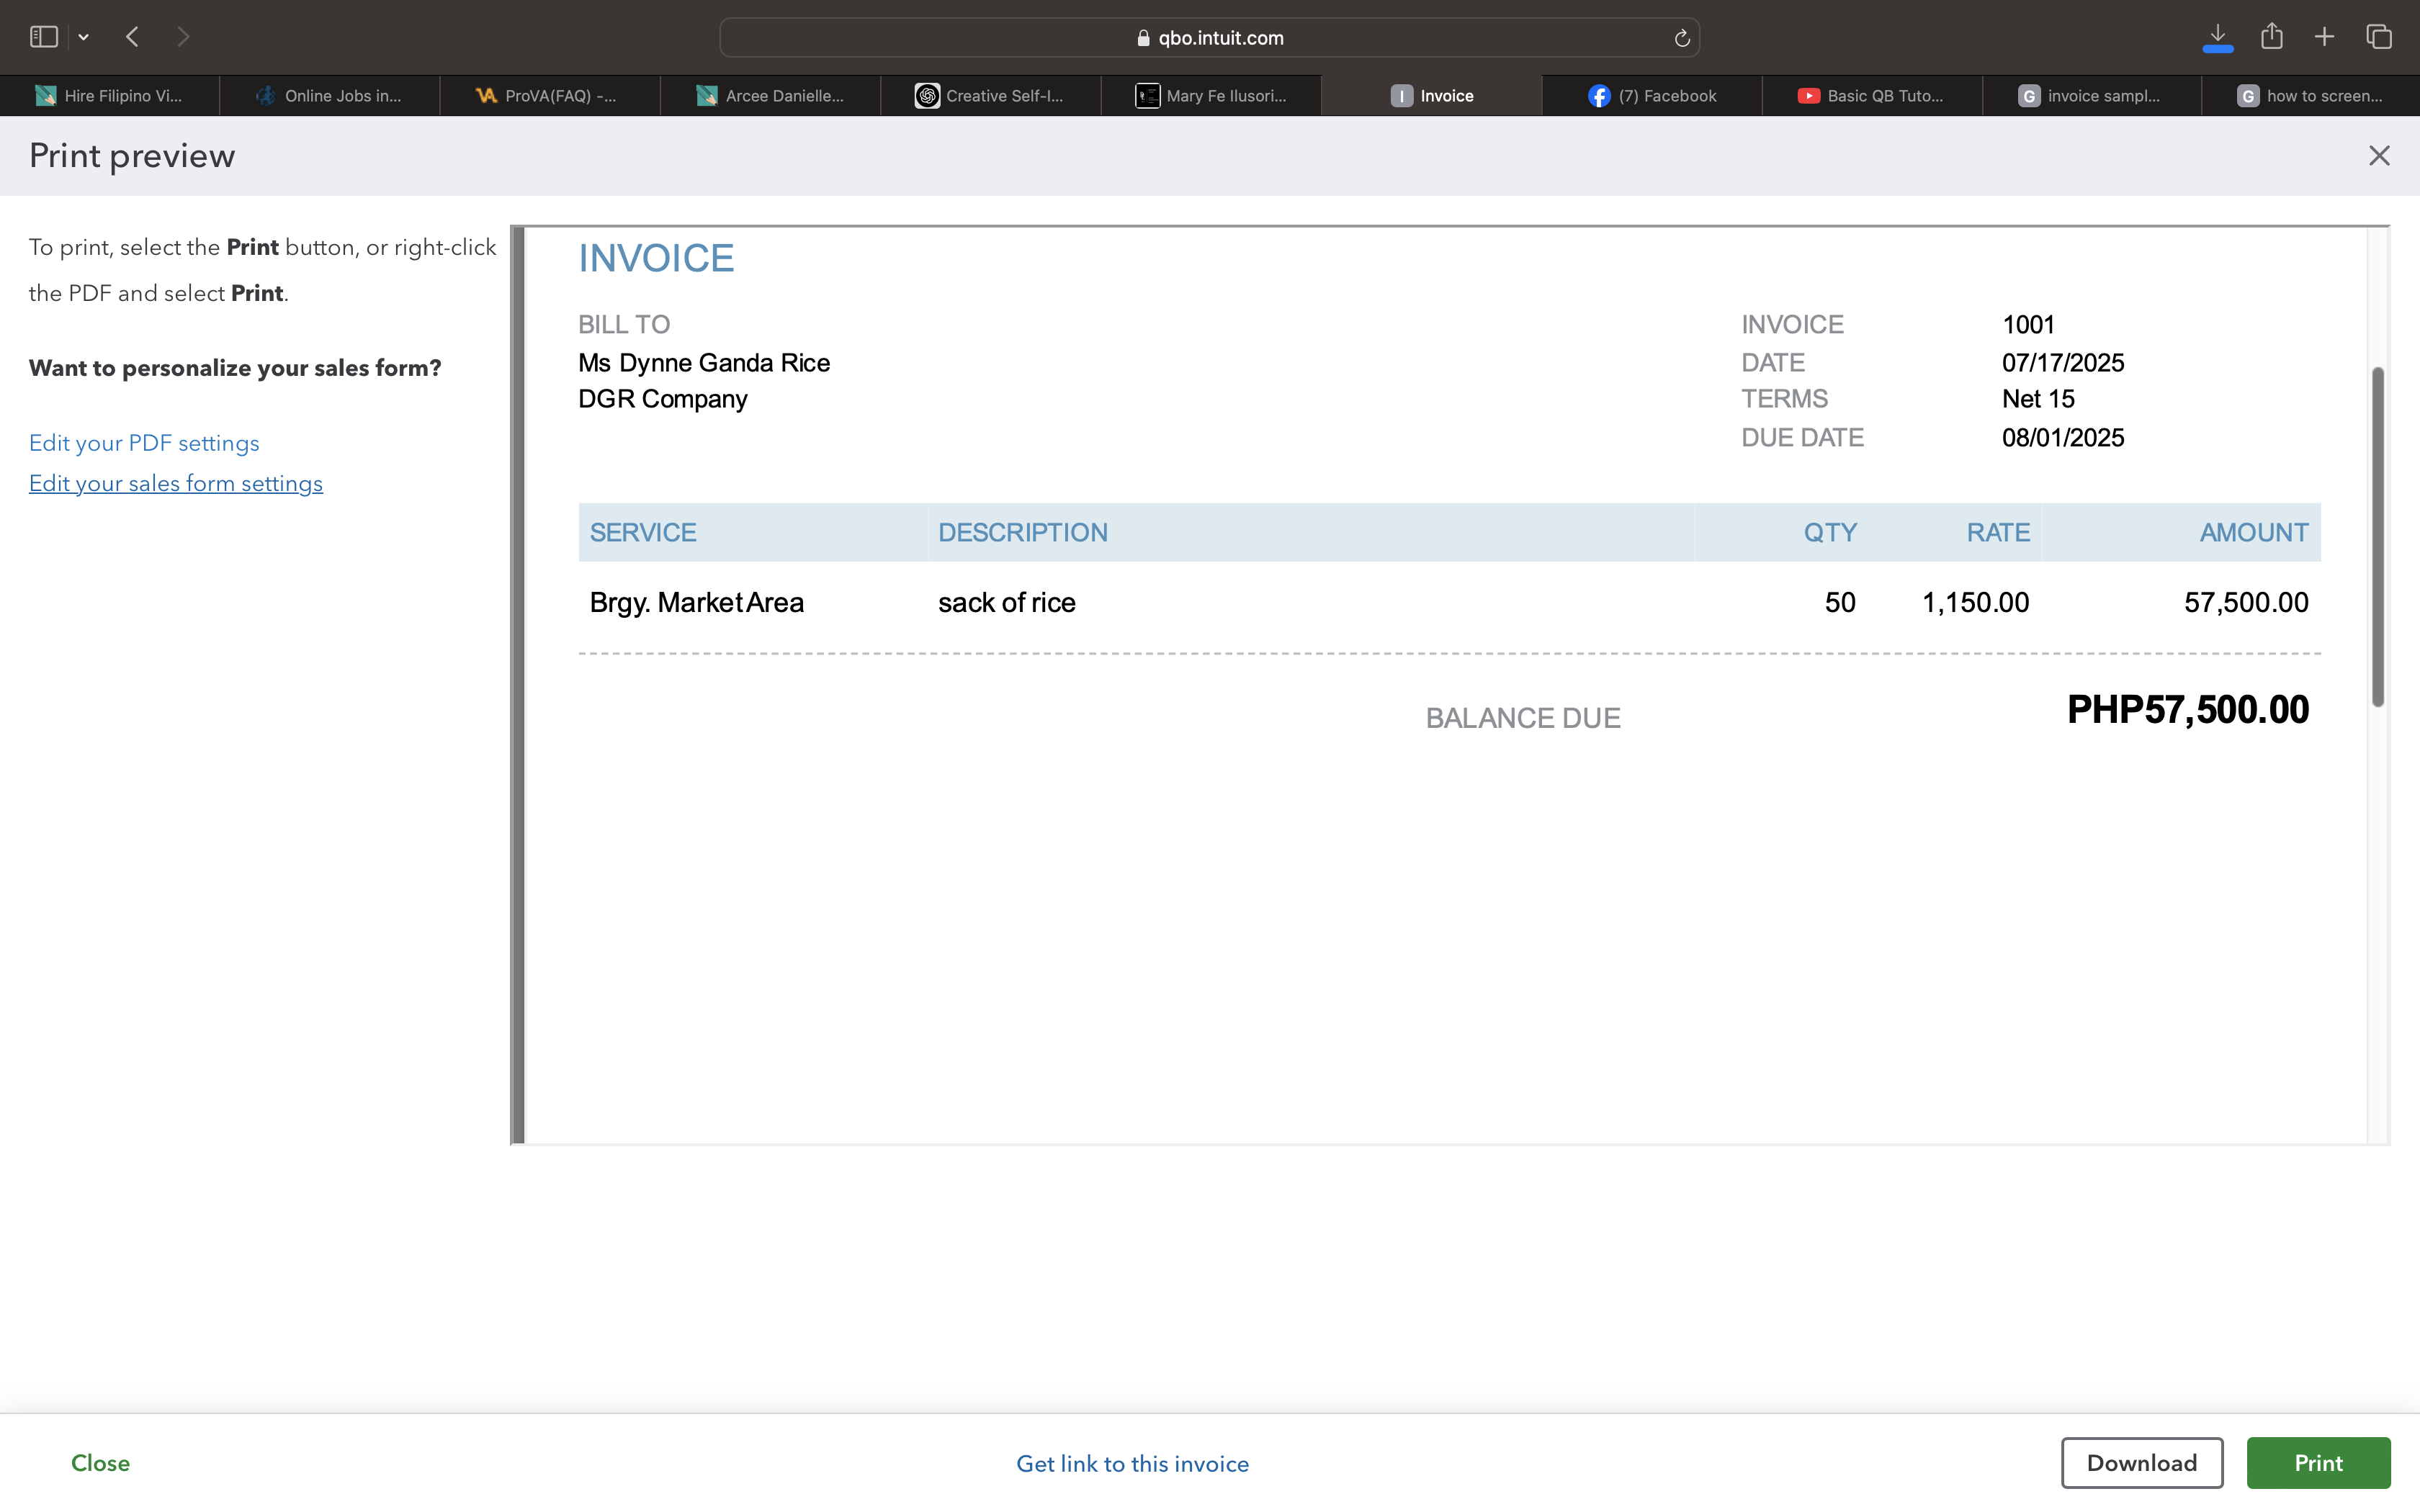The height and width of the screenshot is (1512, 2420).
Task: Switch to the invoice sampl... tab
Action: click(2091, 96)
